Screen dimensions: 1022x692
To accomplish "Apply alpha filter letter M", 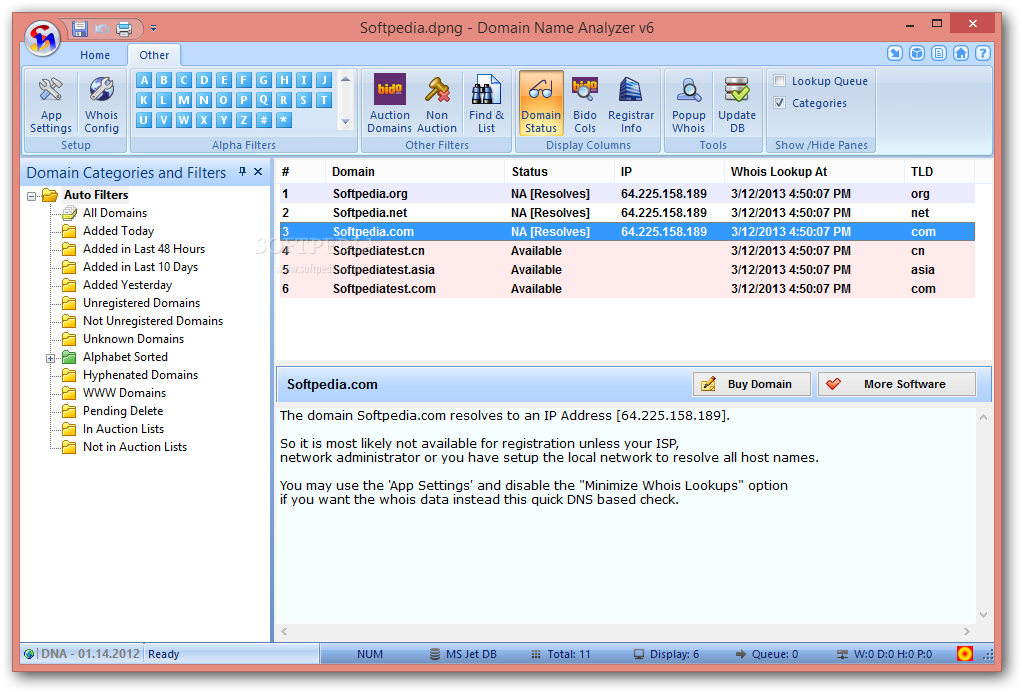I will coord(184,100).
